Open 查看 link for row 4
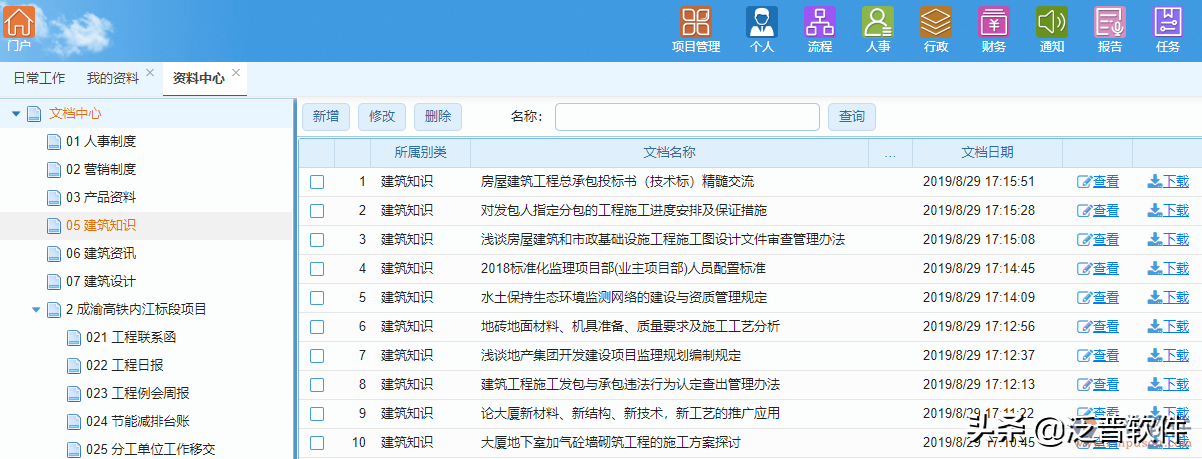The image size is (1202, 459). point(1098,269)
